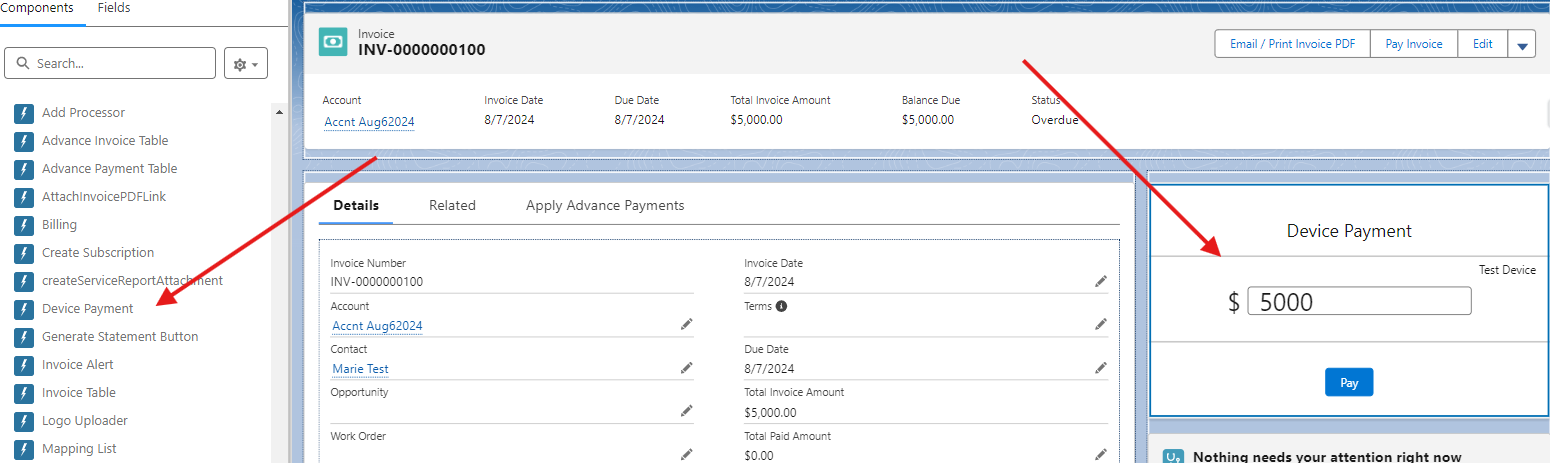
Task: Switch to the Fields tab
Action: click(114, 8)
